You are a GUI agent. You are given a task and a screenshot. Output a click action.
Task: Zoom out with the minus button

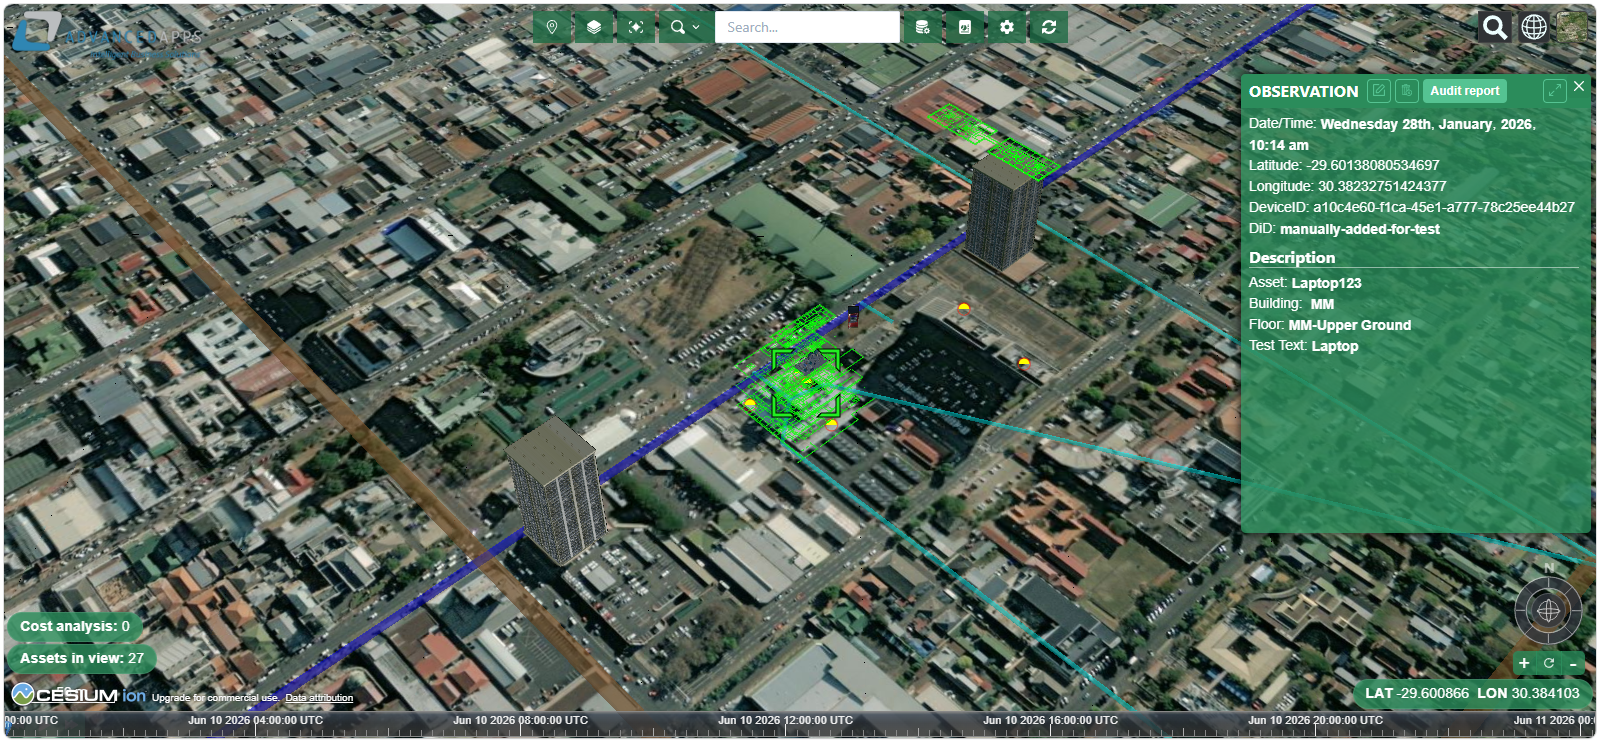tap(1574, 663)
